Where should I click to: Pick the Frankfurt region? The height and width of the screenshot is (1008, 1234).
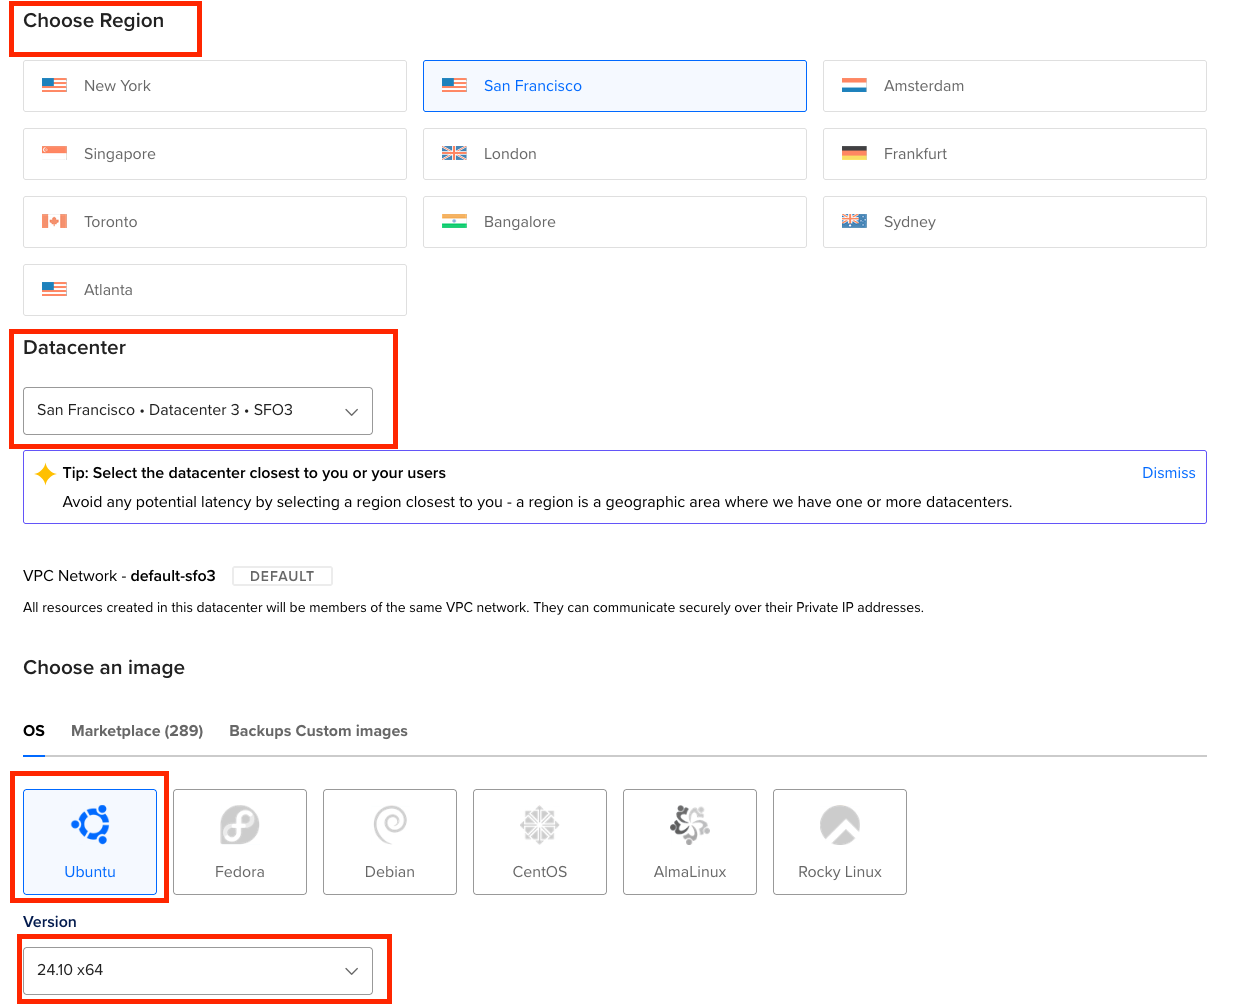(1015, 154)
